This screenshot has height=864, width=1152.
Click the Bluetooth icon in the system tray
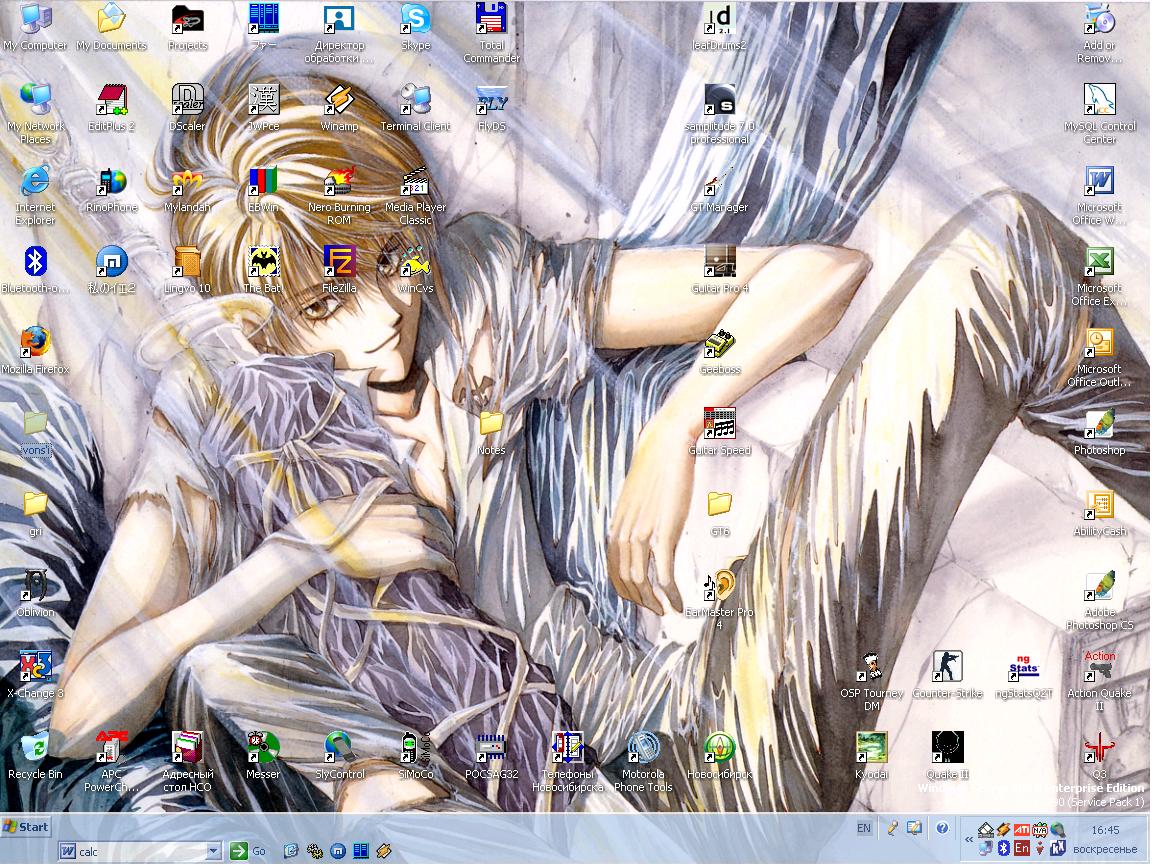(x=1003, y=849)
